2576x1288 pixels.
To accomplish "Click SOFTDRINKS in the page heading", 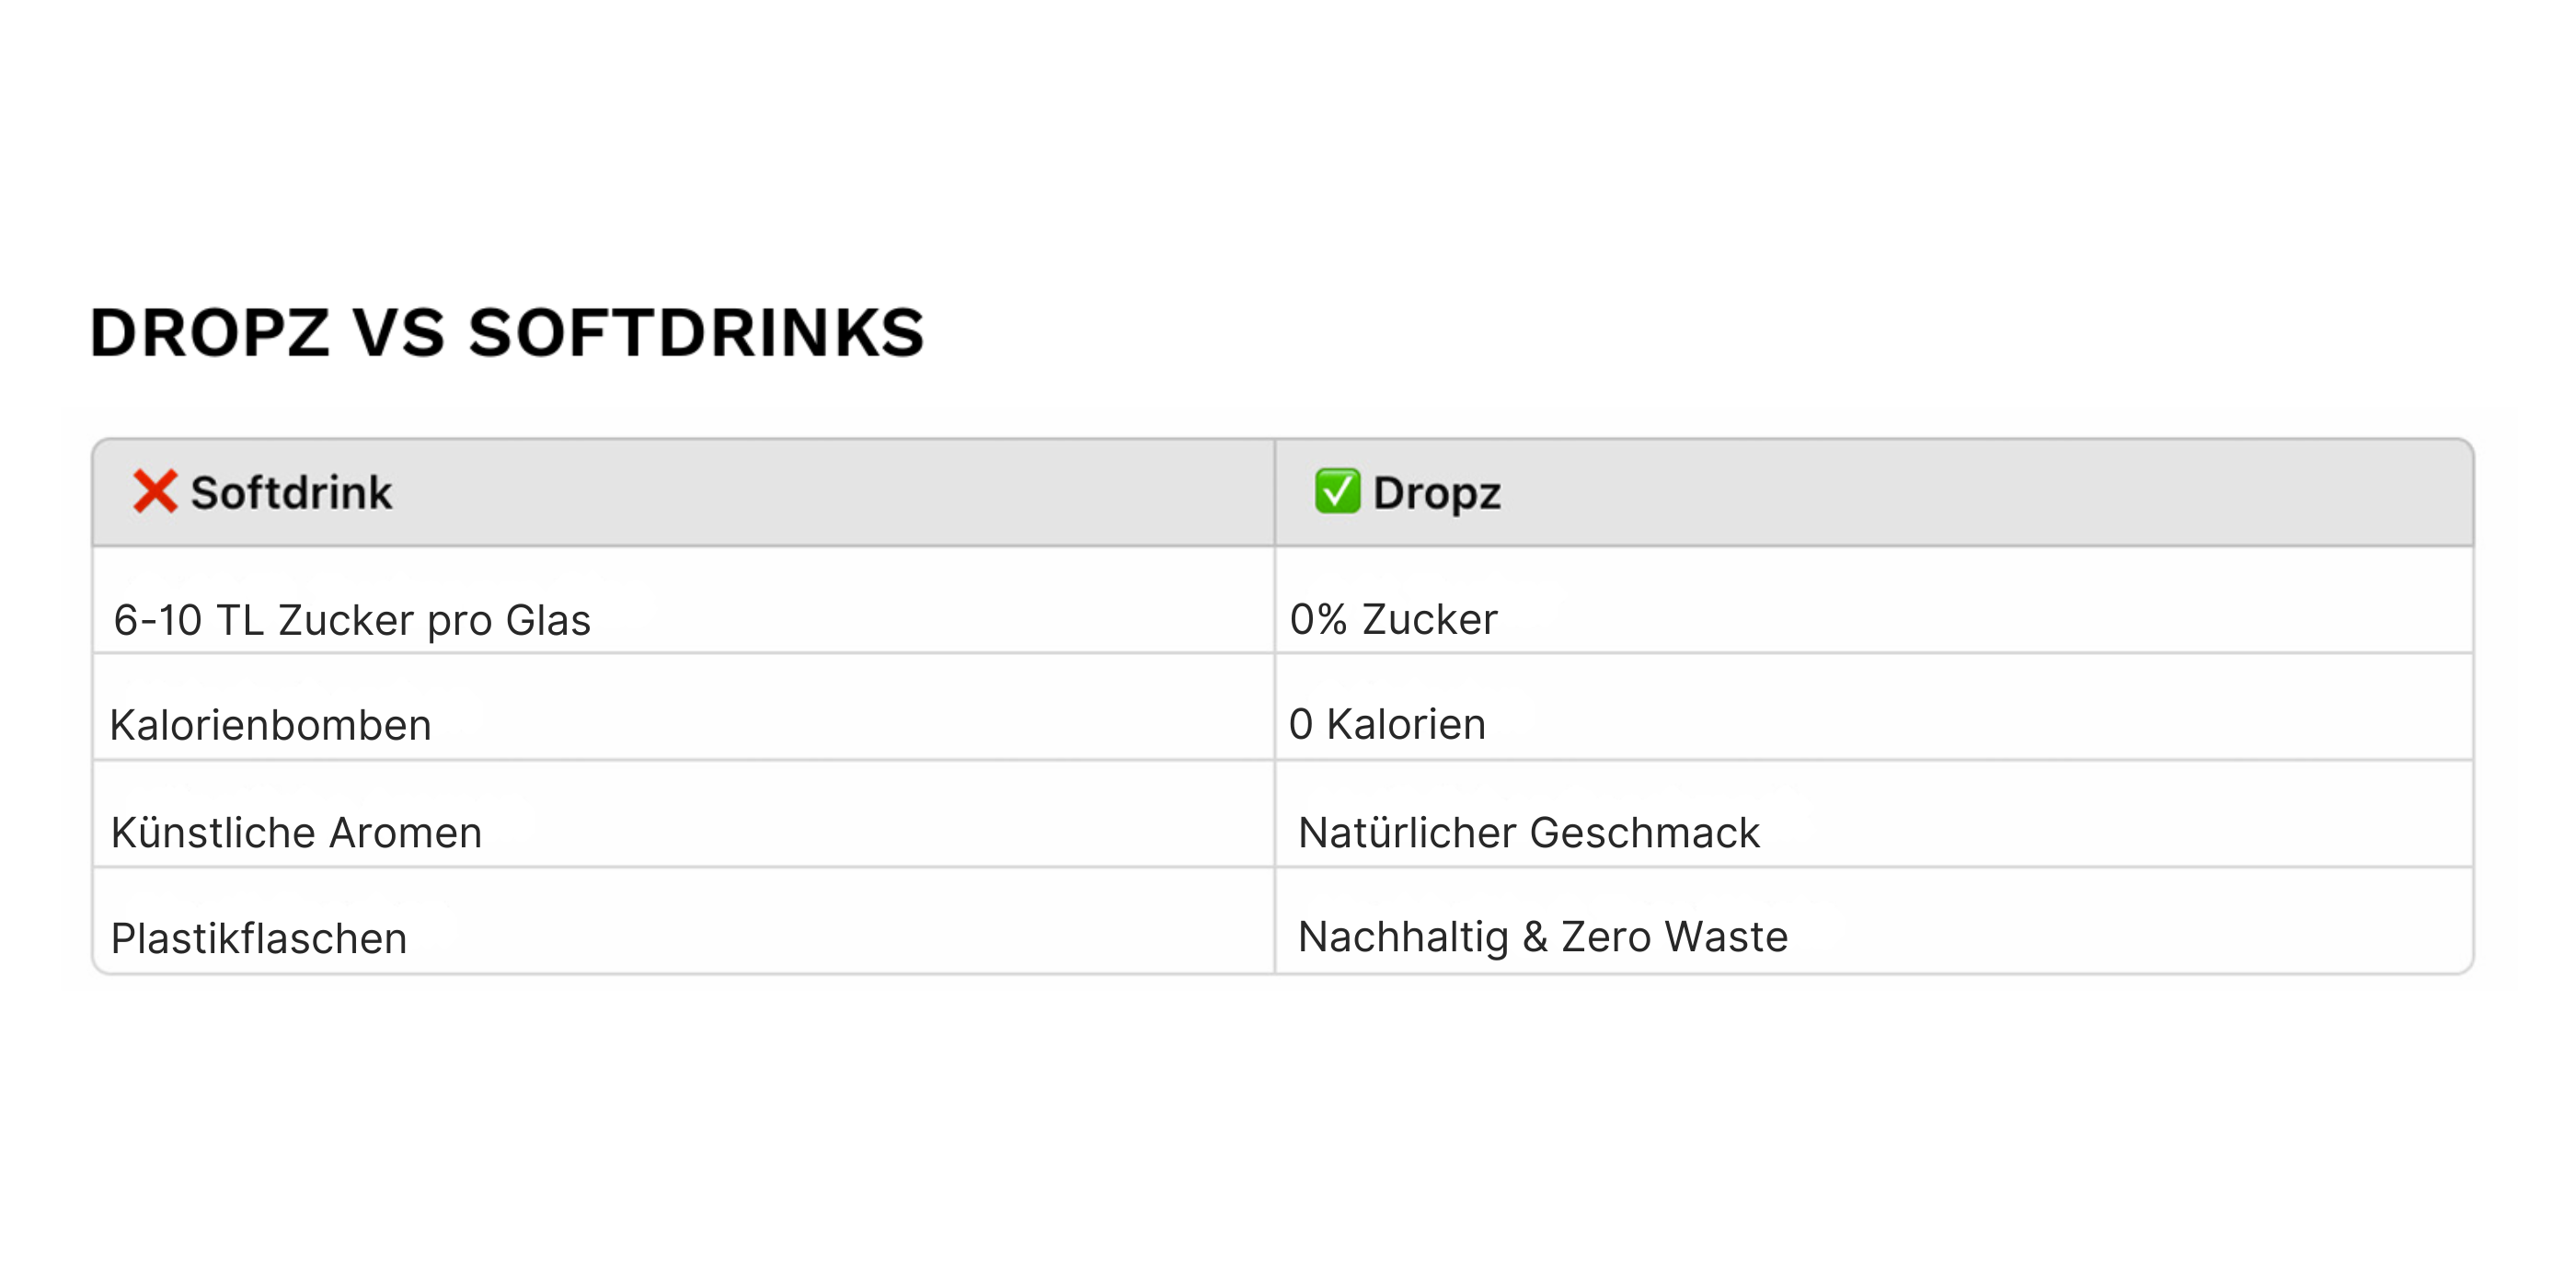I will 696,333.
